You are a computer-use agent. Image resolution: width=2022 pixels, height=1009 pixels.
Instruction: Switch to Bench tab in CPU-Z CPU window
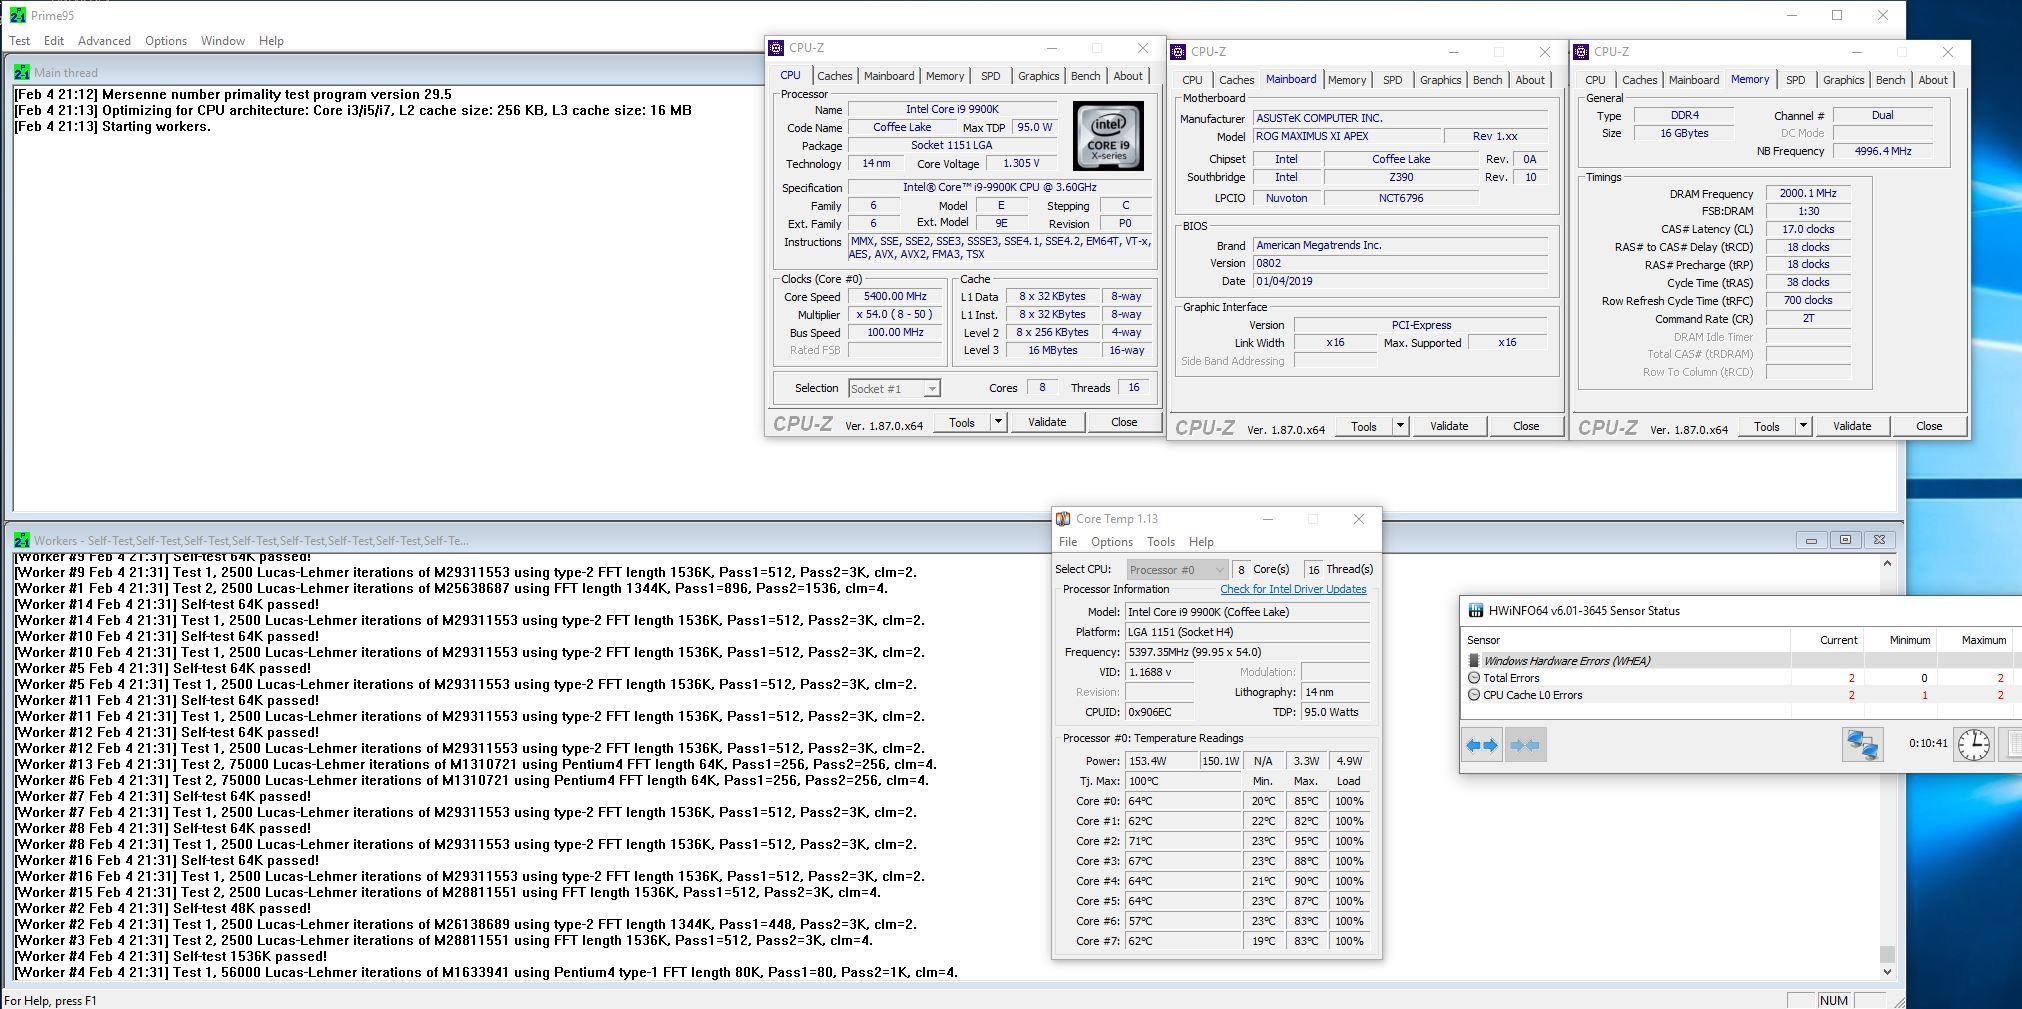point(1085,76)
